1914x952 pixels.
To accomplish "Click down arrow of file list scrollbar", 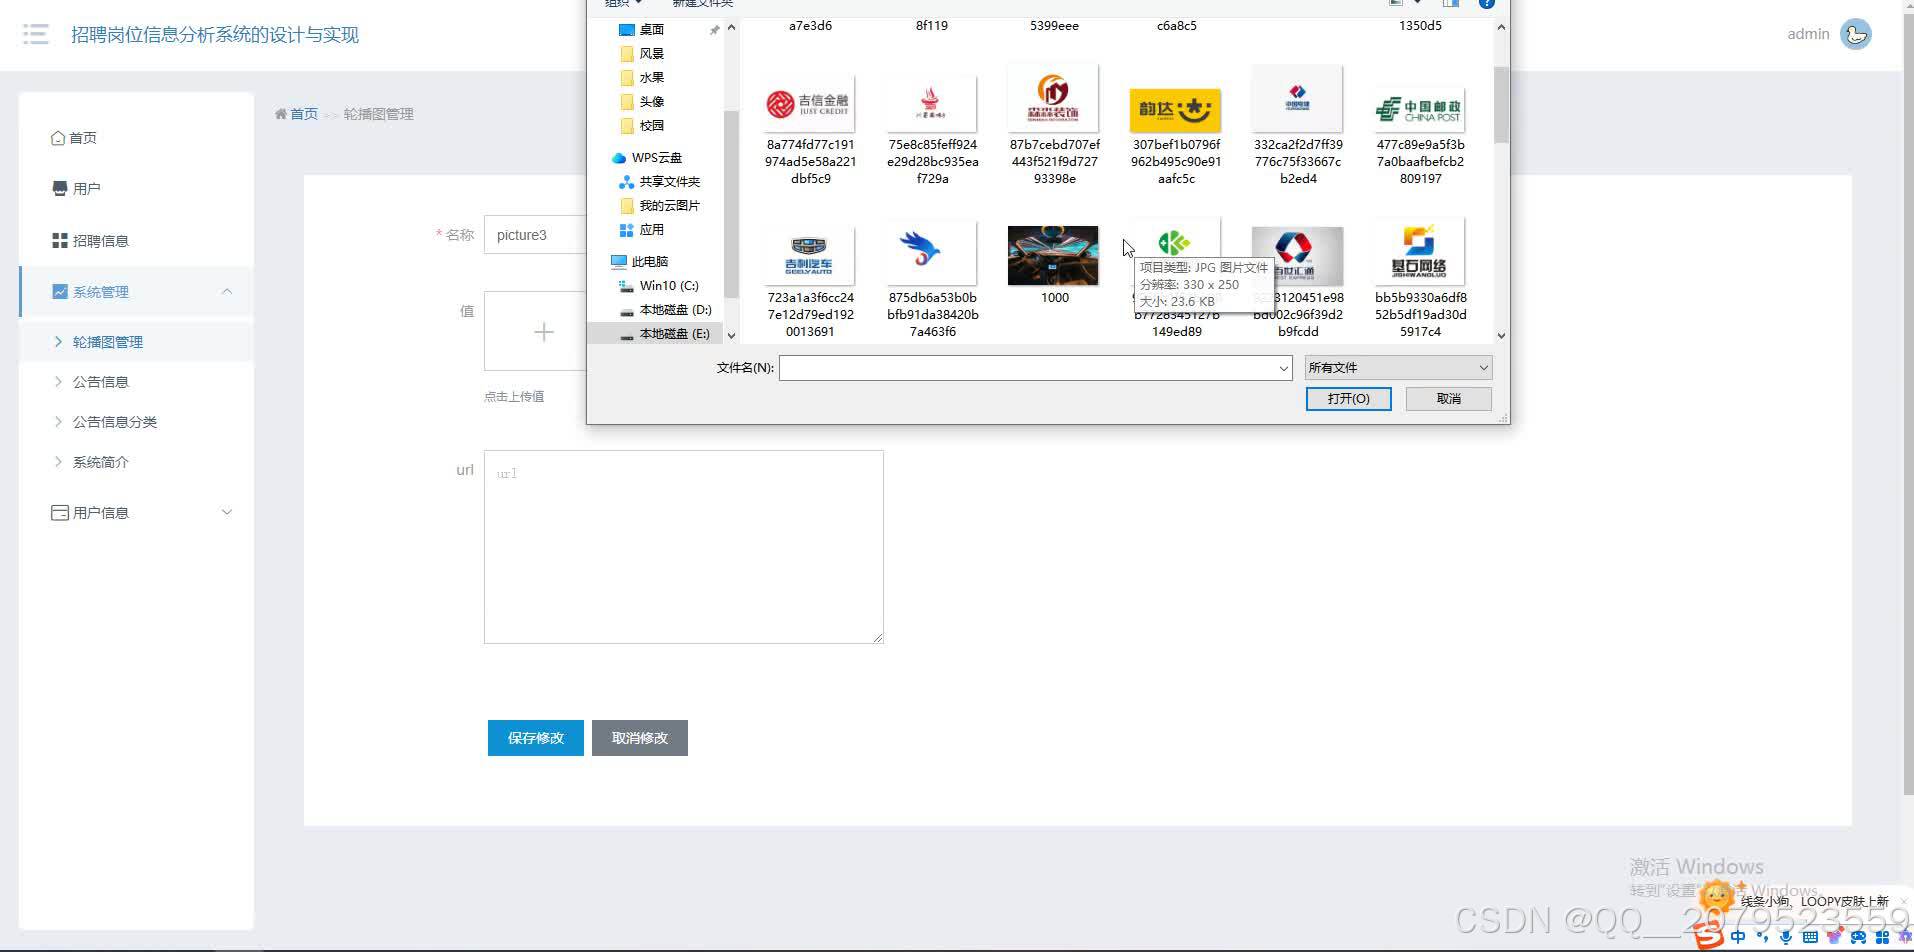I will tap(1501, 336).
